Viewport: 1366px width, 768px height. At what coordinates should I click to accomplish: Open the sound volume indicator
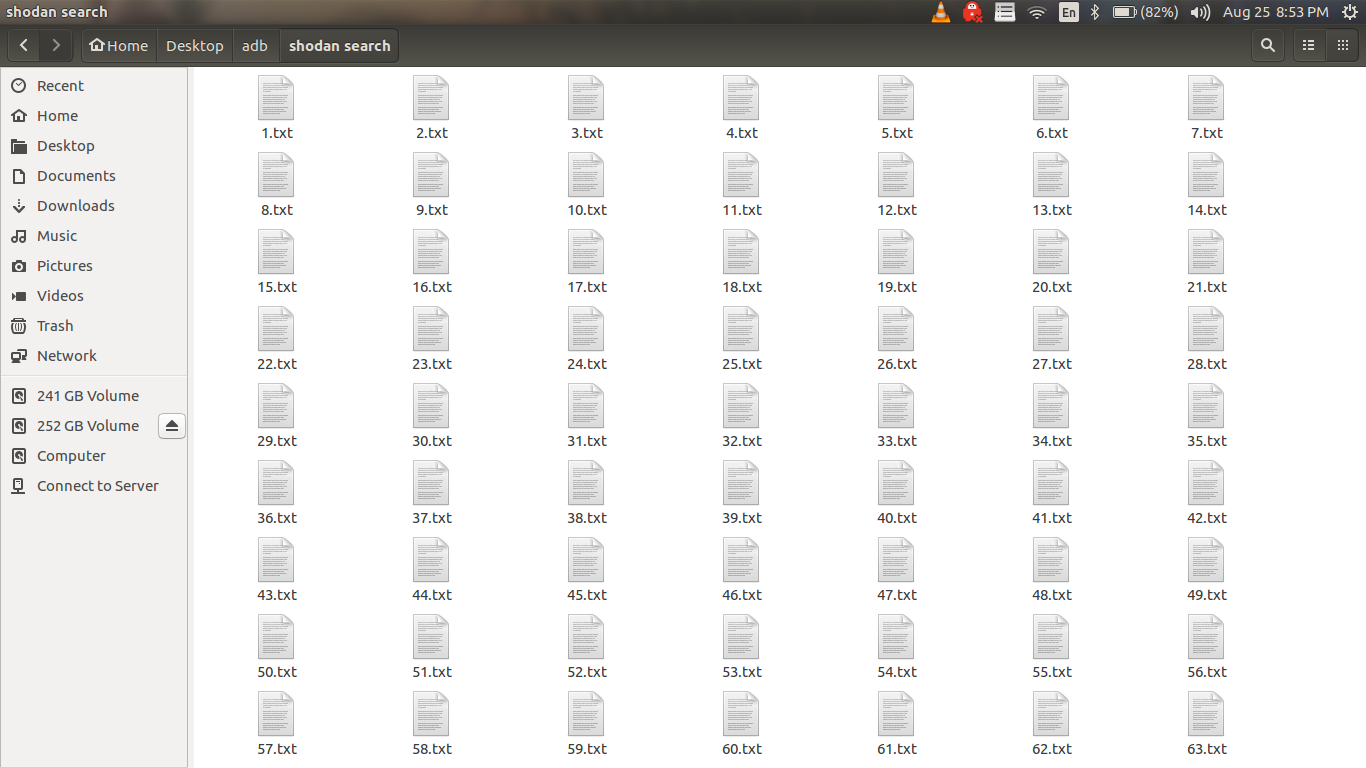click(1200, 12)
